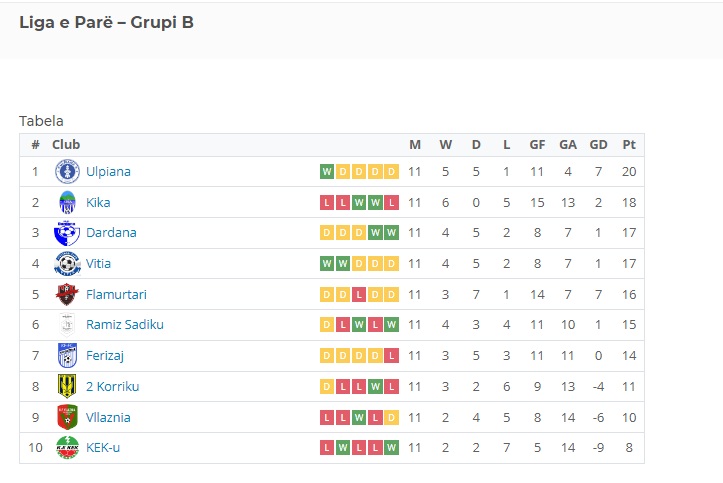
Task: Open the Flamurtari club page link
Action: [x=116, y=295]
